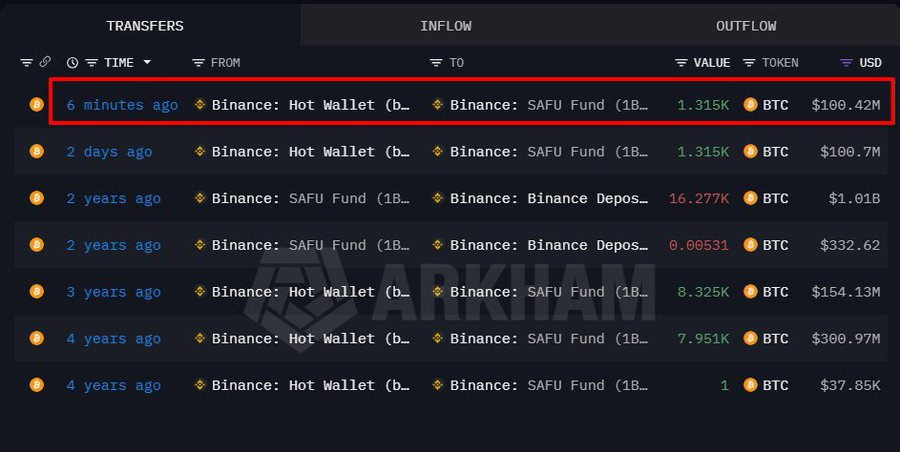Open the USD column filter
This screenshot has height=452, width=900.
847,63
